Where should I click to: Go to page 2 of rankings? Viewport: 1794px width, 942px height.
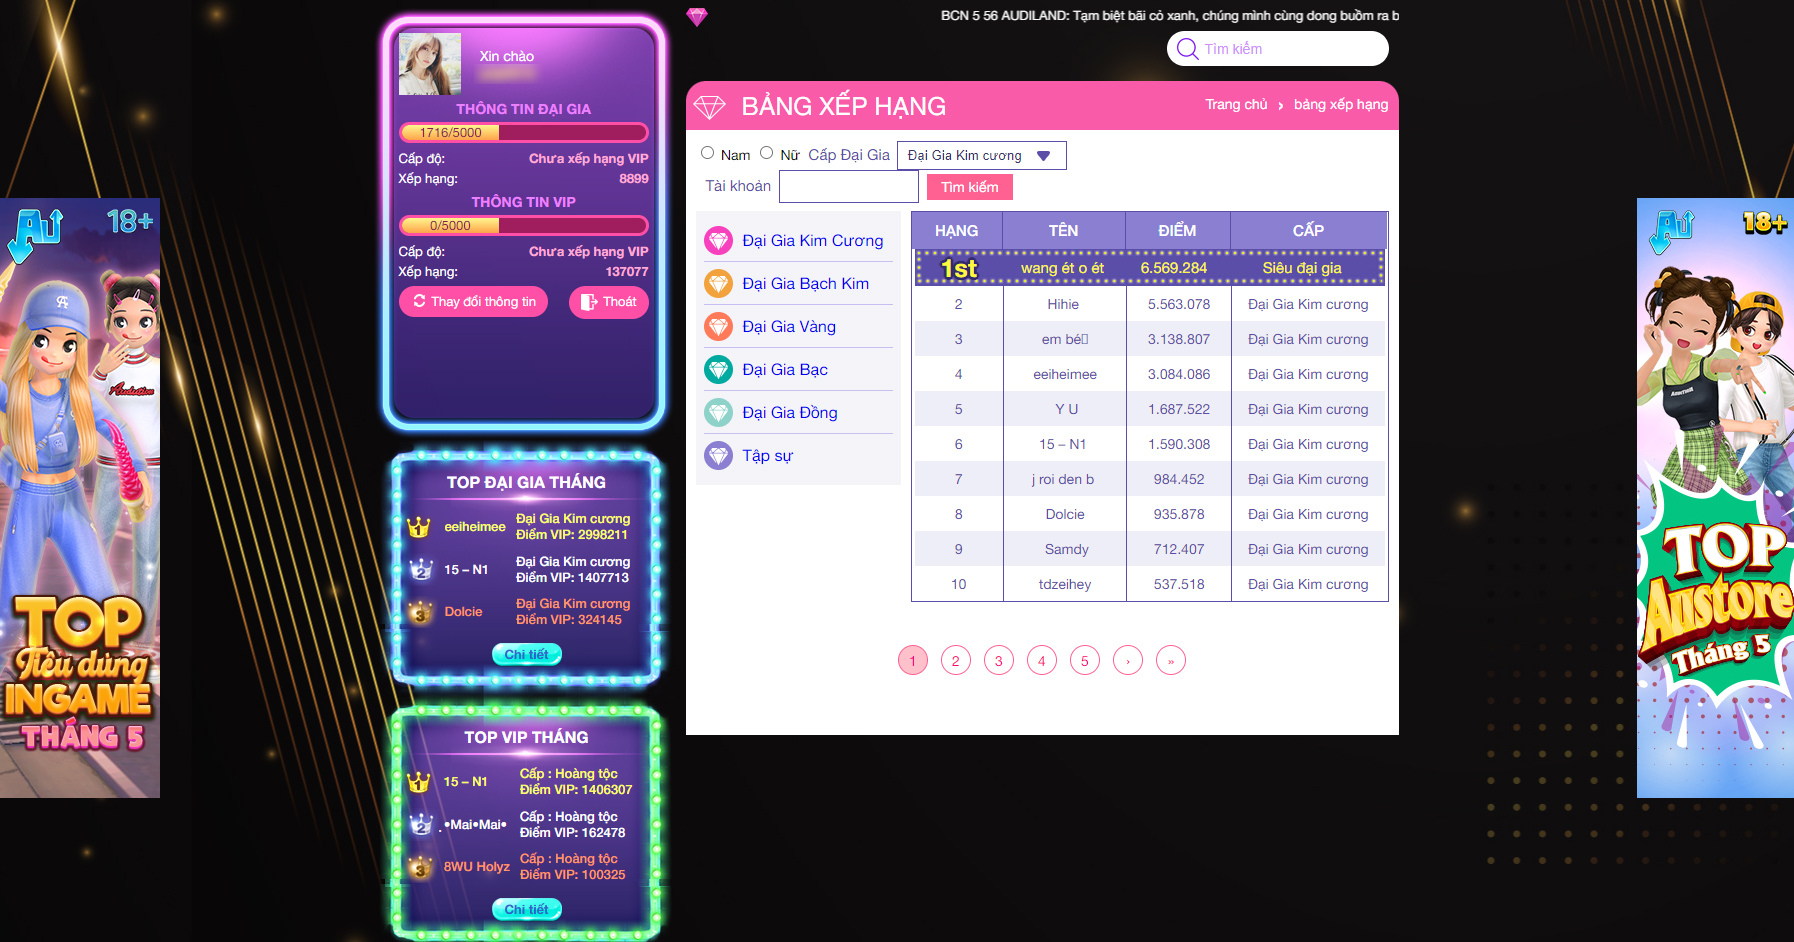pyautogui.click(x=956, y=660)
